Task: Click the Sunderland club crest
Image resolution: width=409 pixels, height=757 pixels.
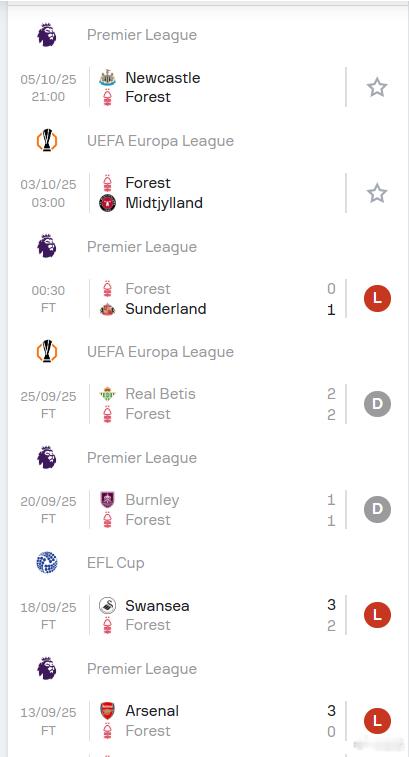Action: tap(107, 309)
